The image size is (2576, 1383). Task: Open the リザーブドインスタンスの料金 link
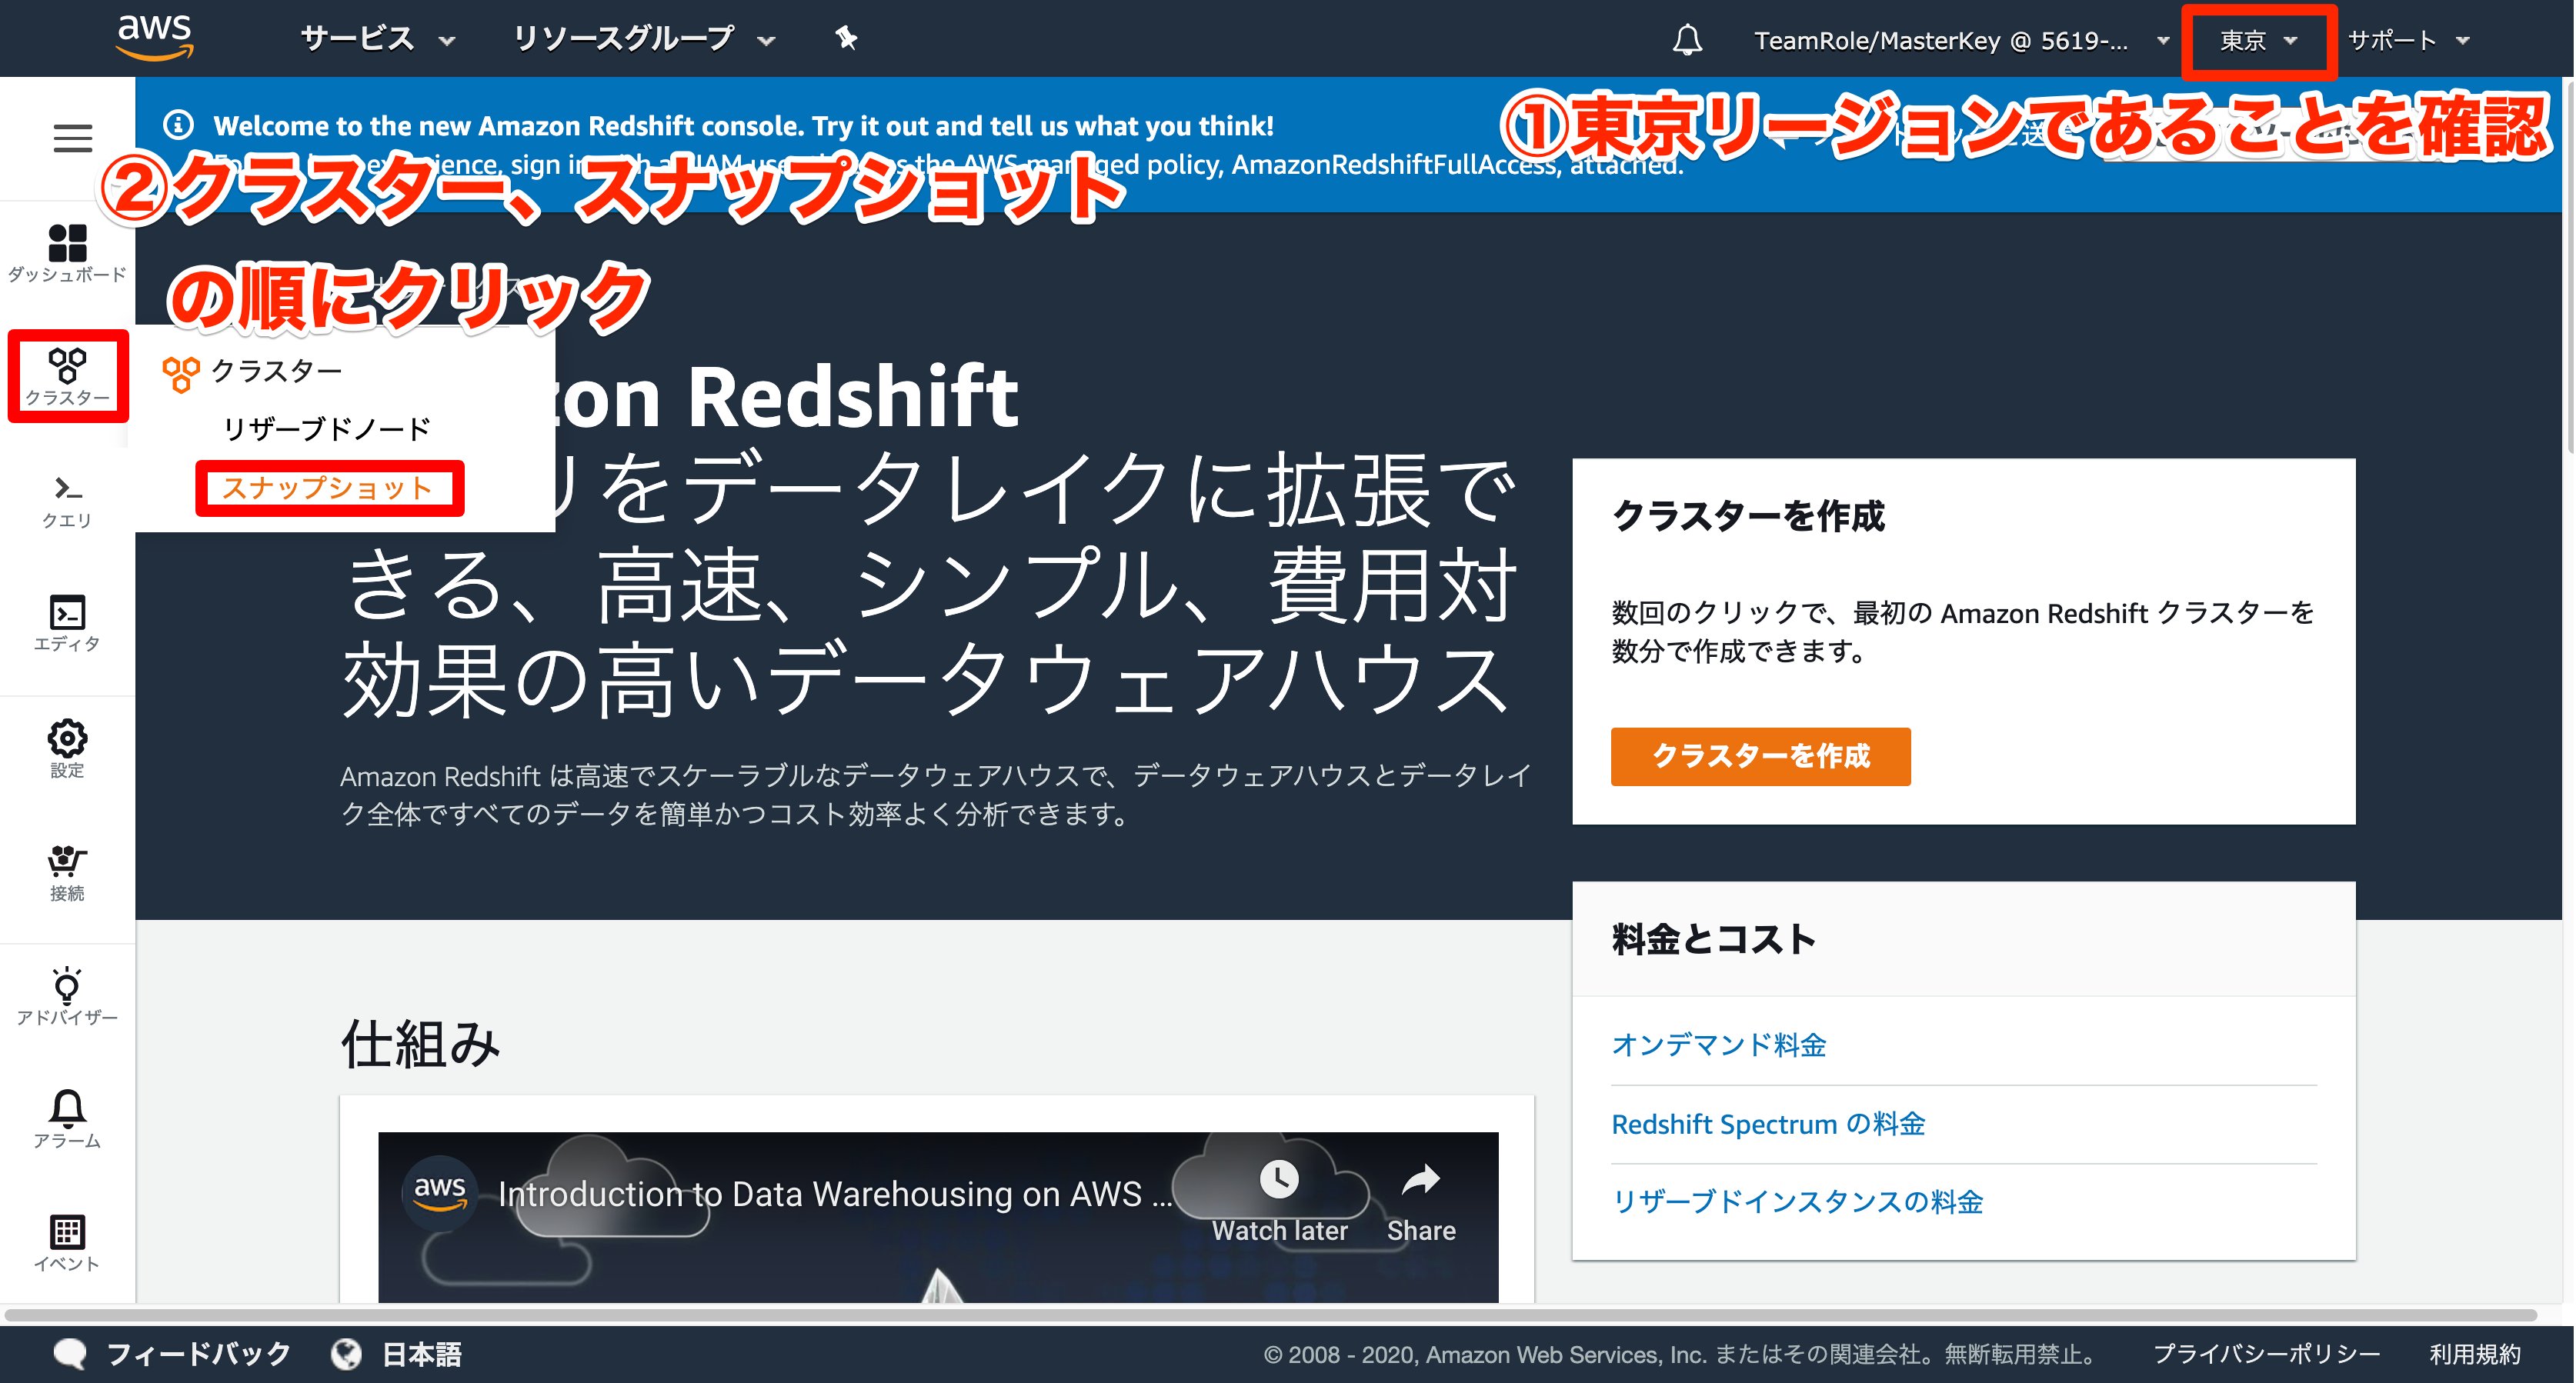1797,1202
